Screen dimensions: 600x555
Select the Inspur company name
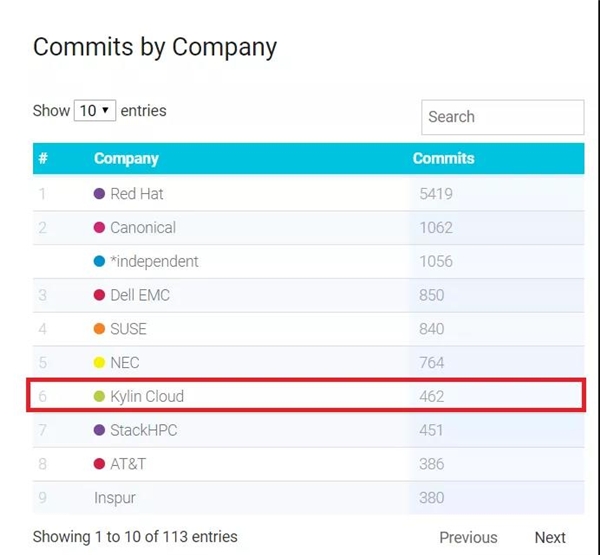[x=115, y=498]
